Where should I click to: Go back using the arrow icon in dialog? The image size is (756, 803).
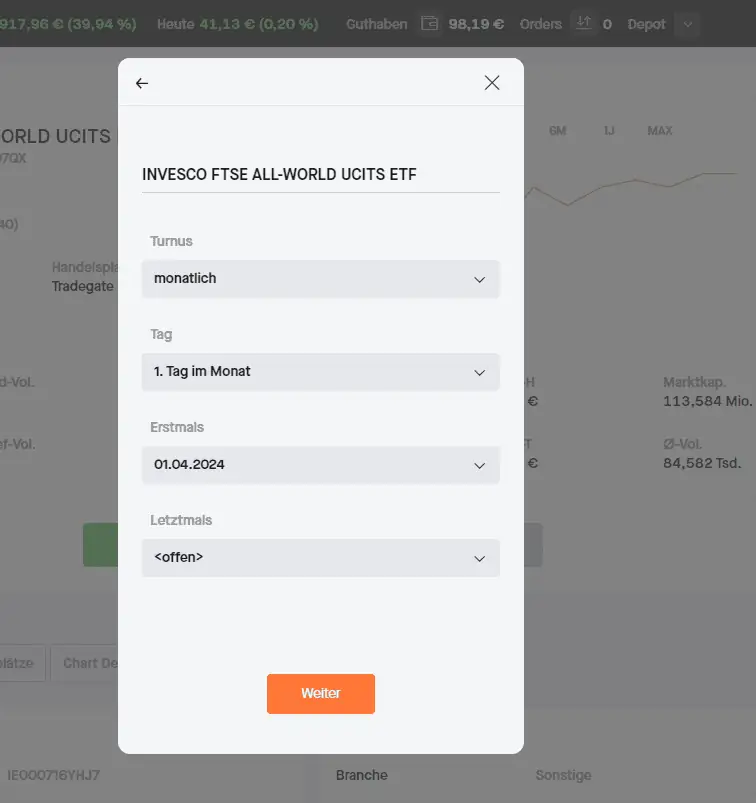pos(142,83)
